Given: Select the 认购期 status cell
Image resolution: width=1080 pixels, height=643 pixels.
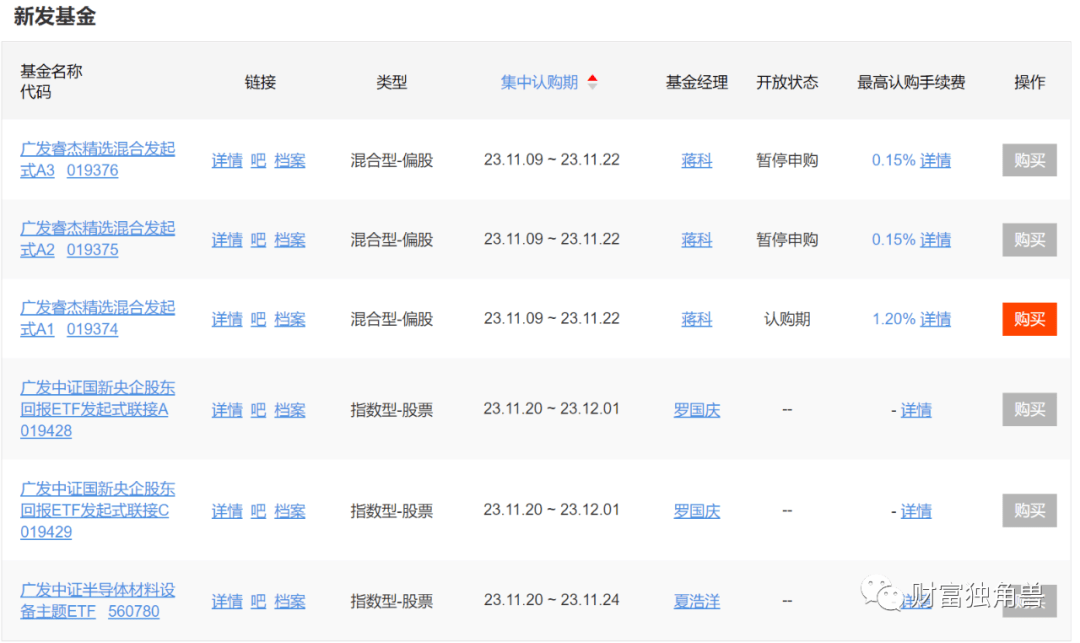Looking at the screenshot, I should click(787, 319).
